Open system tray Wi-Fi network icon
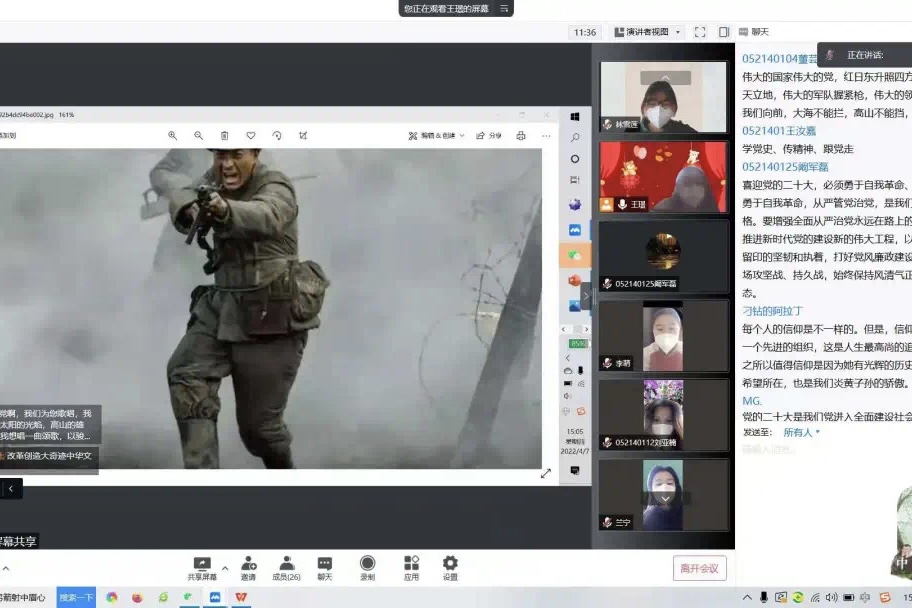This screenshot has height=608, width=912. pyautogui.click(x=815, y=598)
